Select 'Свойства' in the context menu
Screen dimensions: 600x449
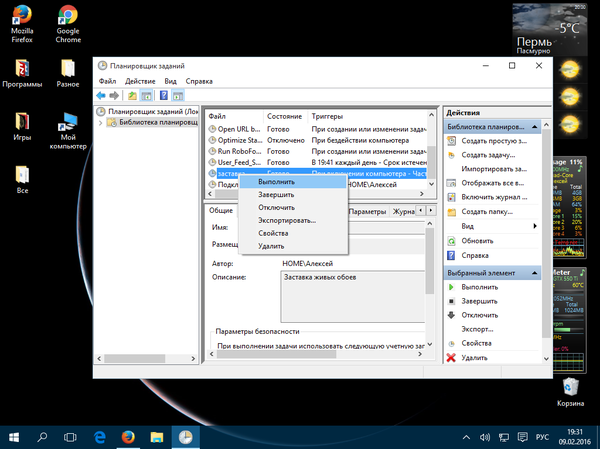tap(273, 233)
